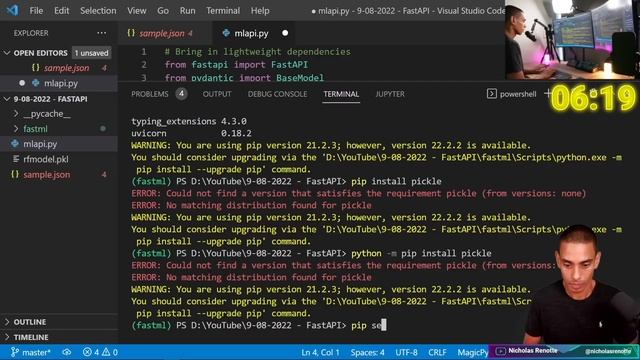Switch to the Problems panel tab

click(x=149, y=94)
